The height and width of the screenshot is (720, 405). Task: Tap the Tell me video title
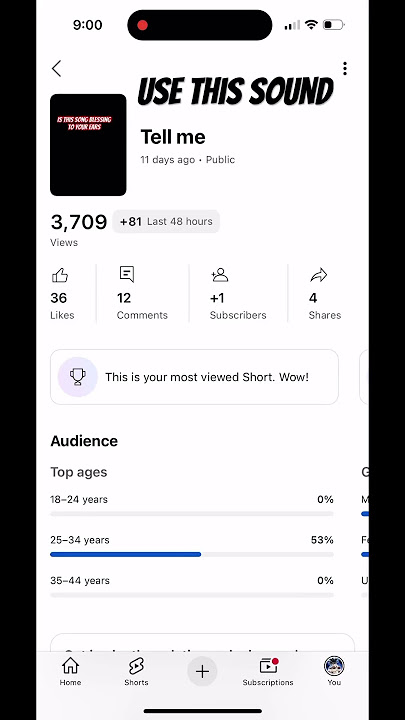(x=173, y=137)
